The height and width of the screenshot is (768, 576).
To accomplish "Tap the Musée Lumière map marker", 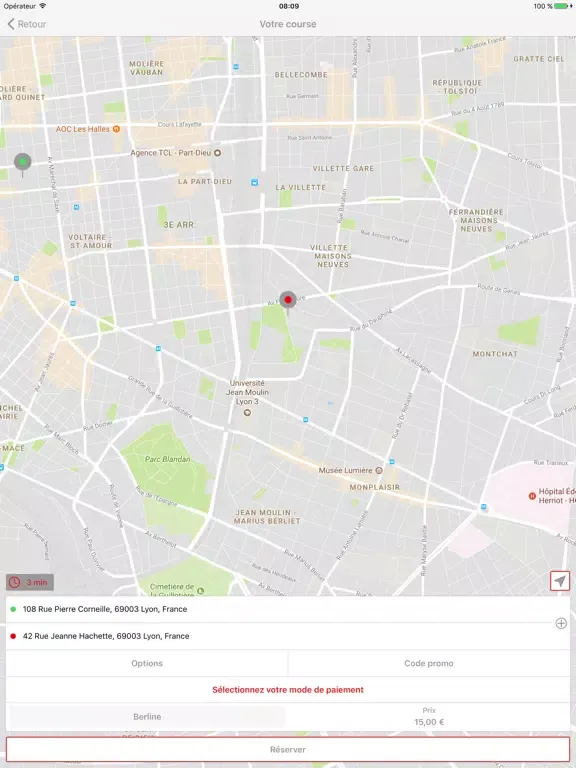I will click(379, 470).
